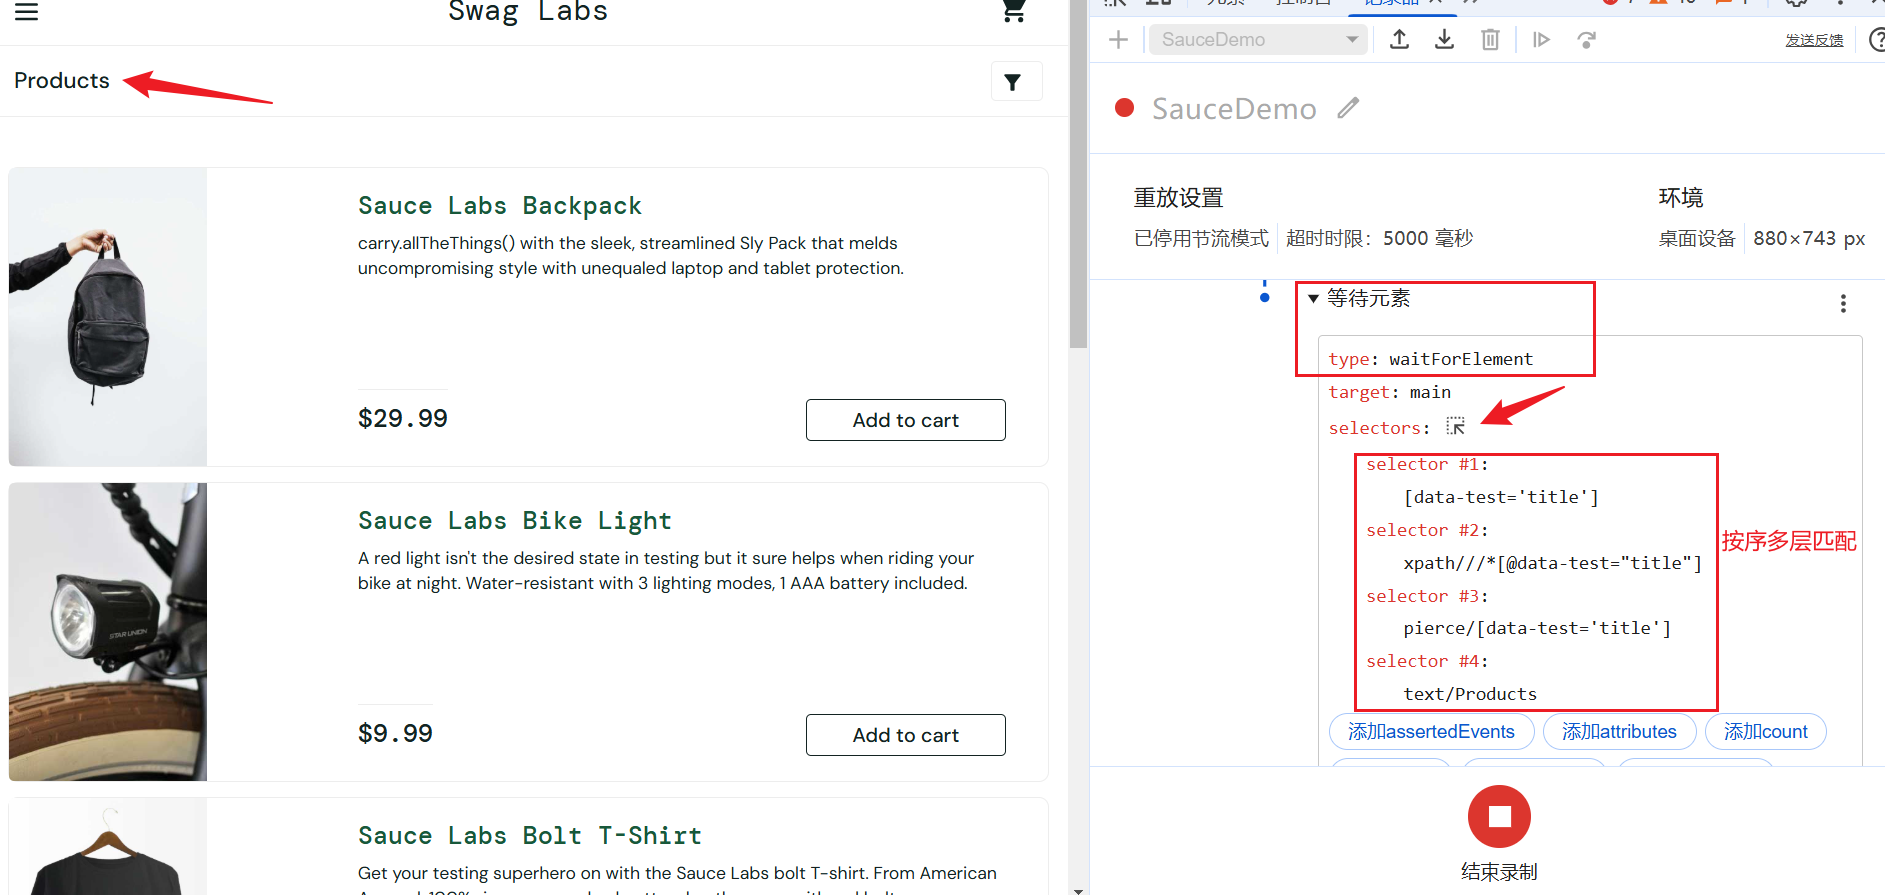Edit selector #2 xpath value
Viewport: 1885px width, 895px height.
point(1552,563)
